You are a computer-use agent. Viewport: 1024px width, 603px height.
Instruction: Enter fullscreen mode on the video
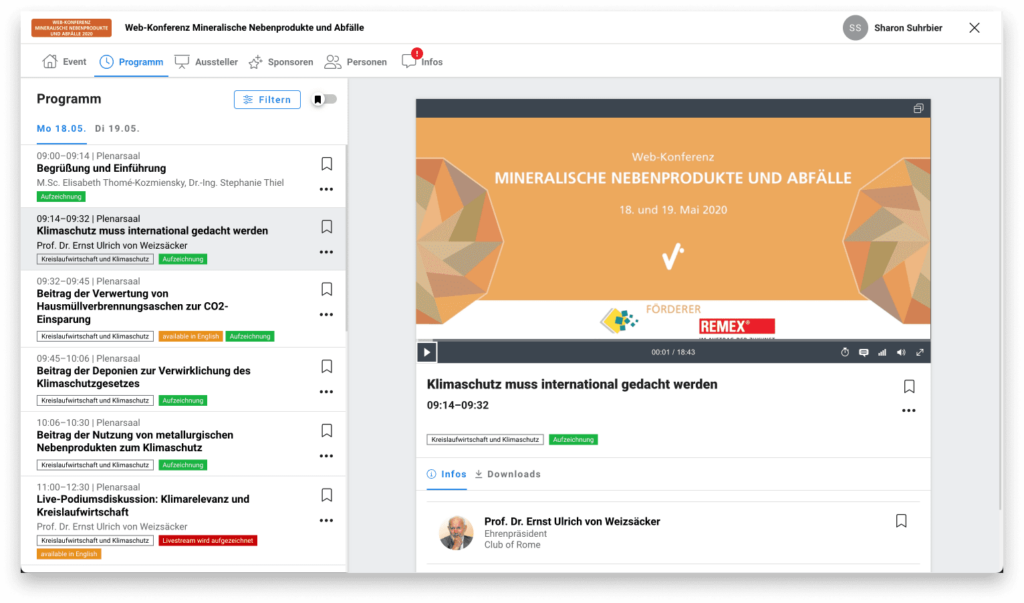coord(918,352)
